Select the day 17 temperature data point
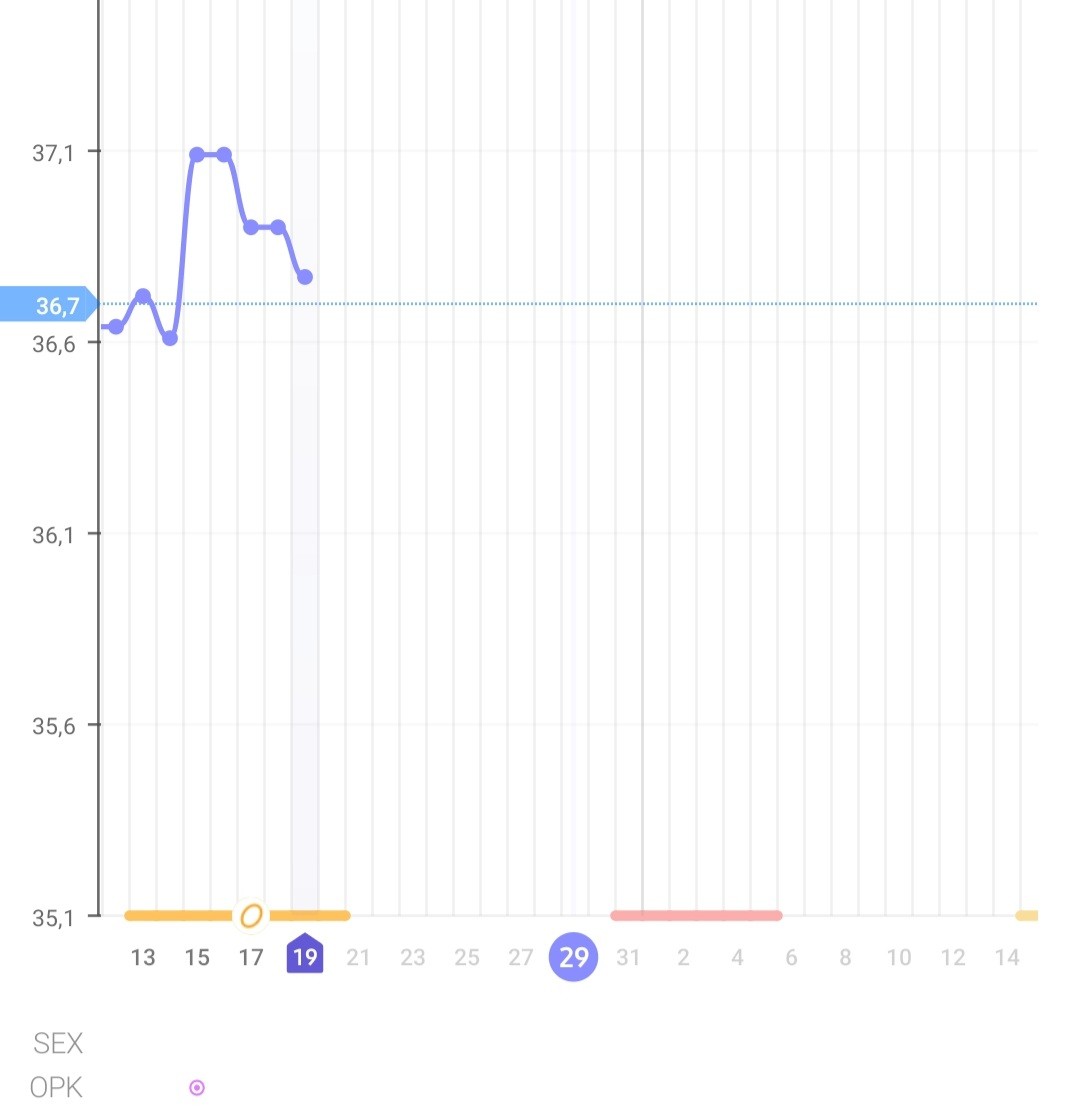This screenshot has width=1080, height=1119. (251, 227)
